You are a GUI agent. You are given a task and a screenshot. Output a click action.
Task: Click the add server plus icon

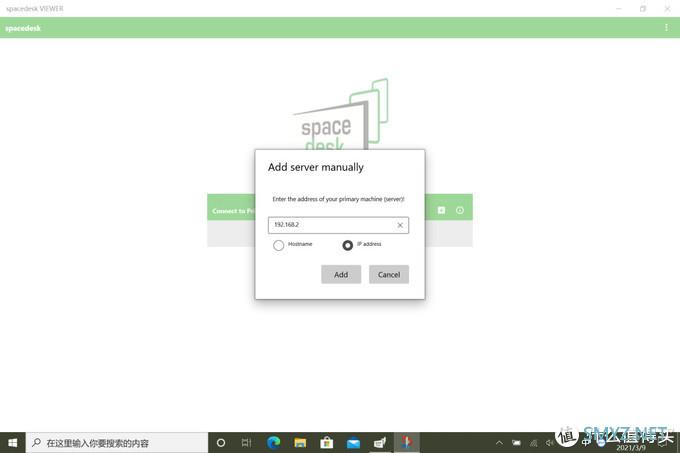click(441, 210)
